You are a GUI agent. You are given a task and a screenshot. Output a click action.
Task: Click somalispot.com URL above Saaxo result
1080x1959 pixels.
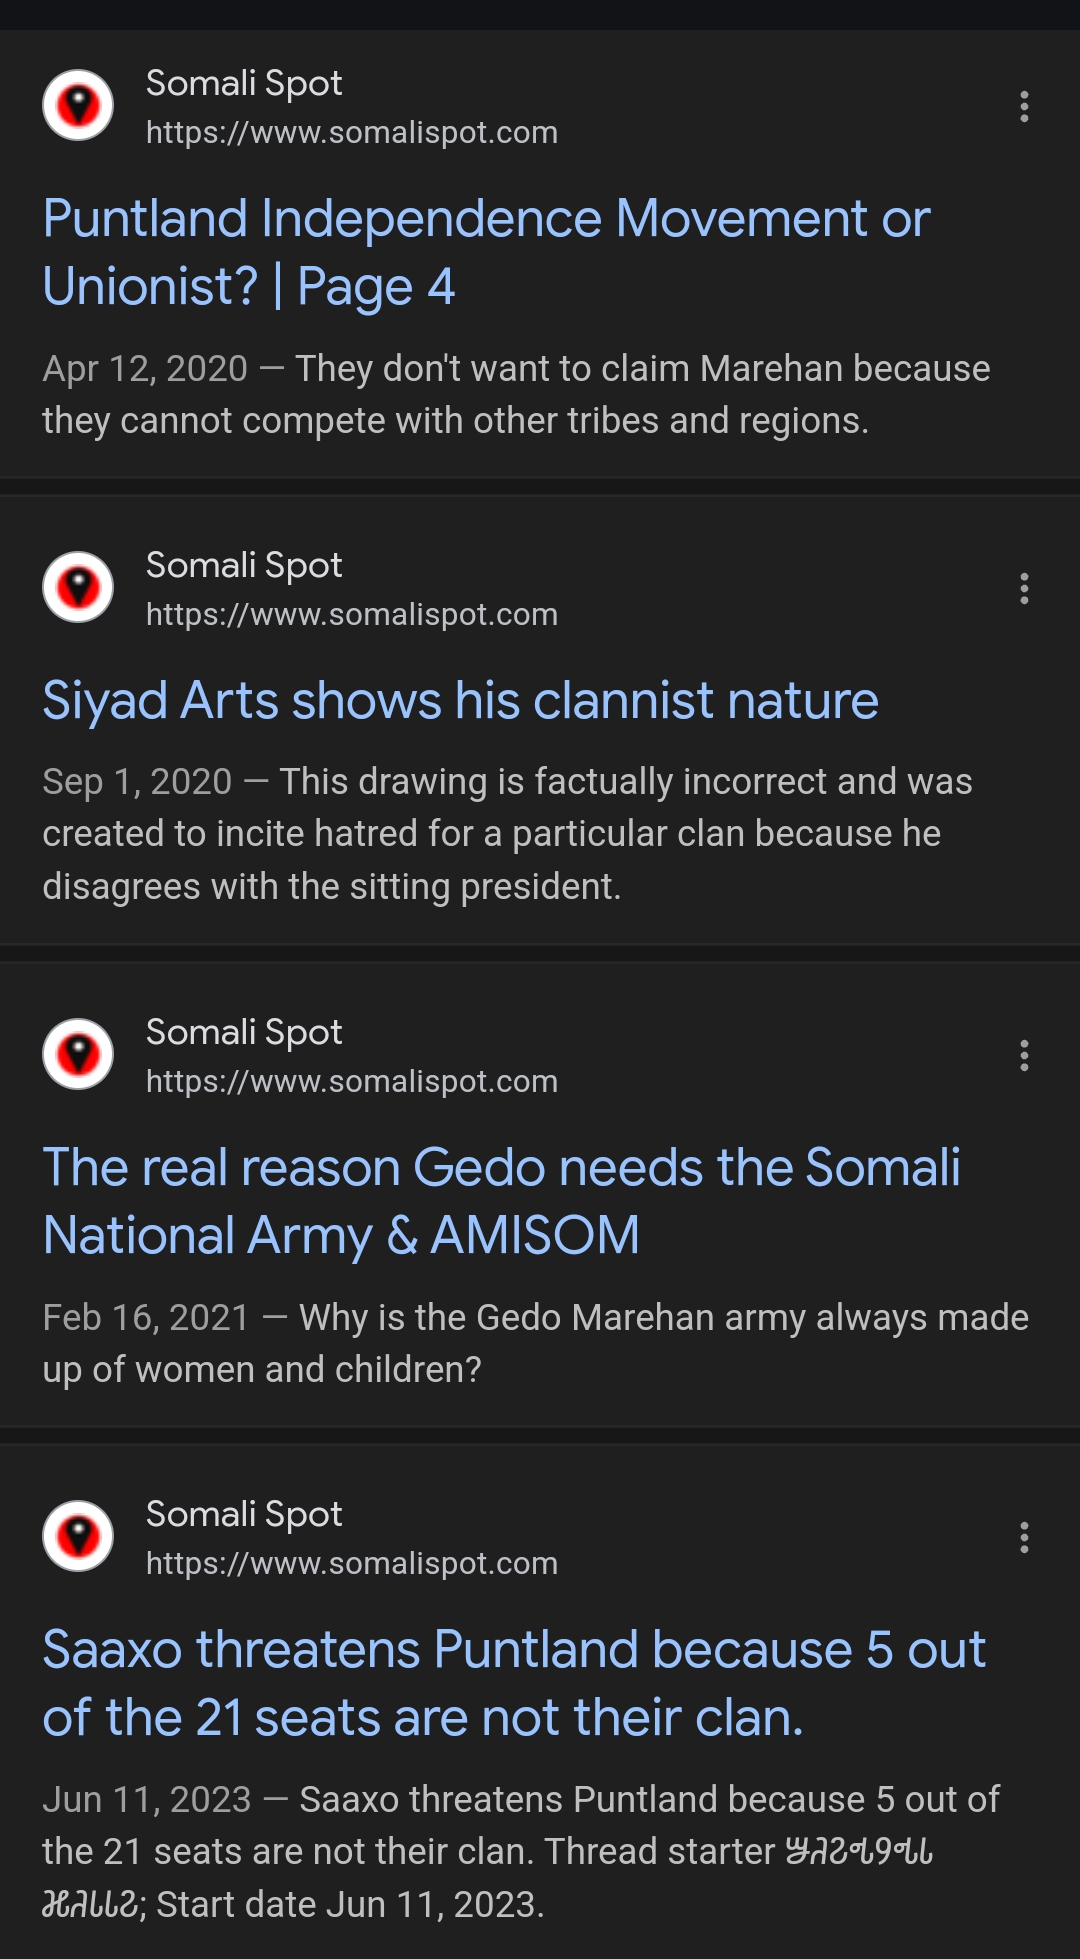pos(352,1564)
